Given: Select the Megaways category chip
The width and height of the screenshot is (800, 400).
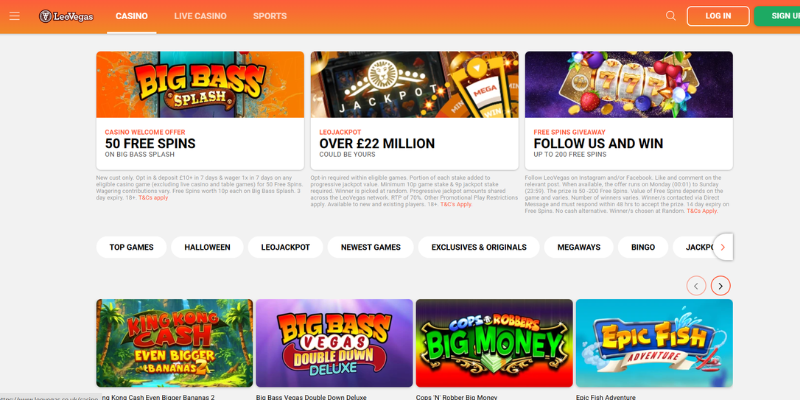Looking at the screenshot, I should point(579,247).
